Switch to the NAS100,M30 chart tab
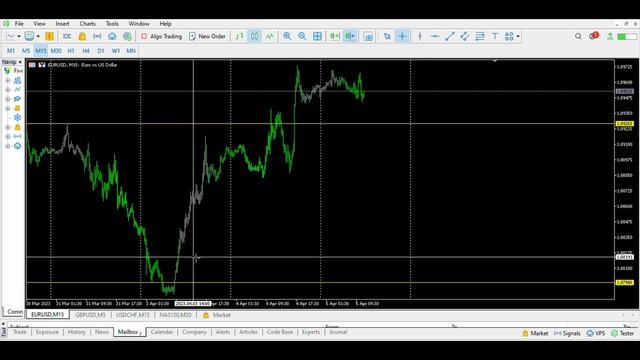Screen dimensions: 640x360 coord(175,315)
